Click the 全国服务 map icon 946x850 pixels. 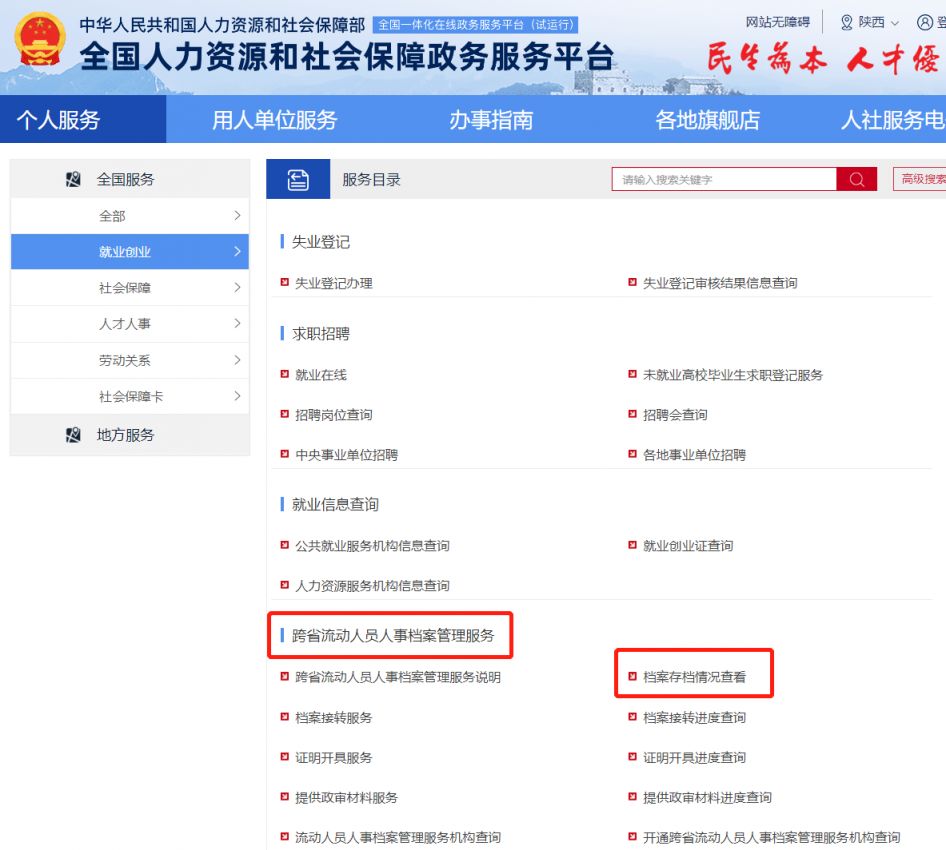73,179
